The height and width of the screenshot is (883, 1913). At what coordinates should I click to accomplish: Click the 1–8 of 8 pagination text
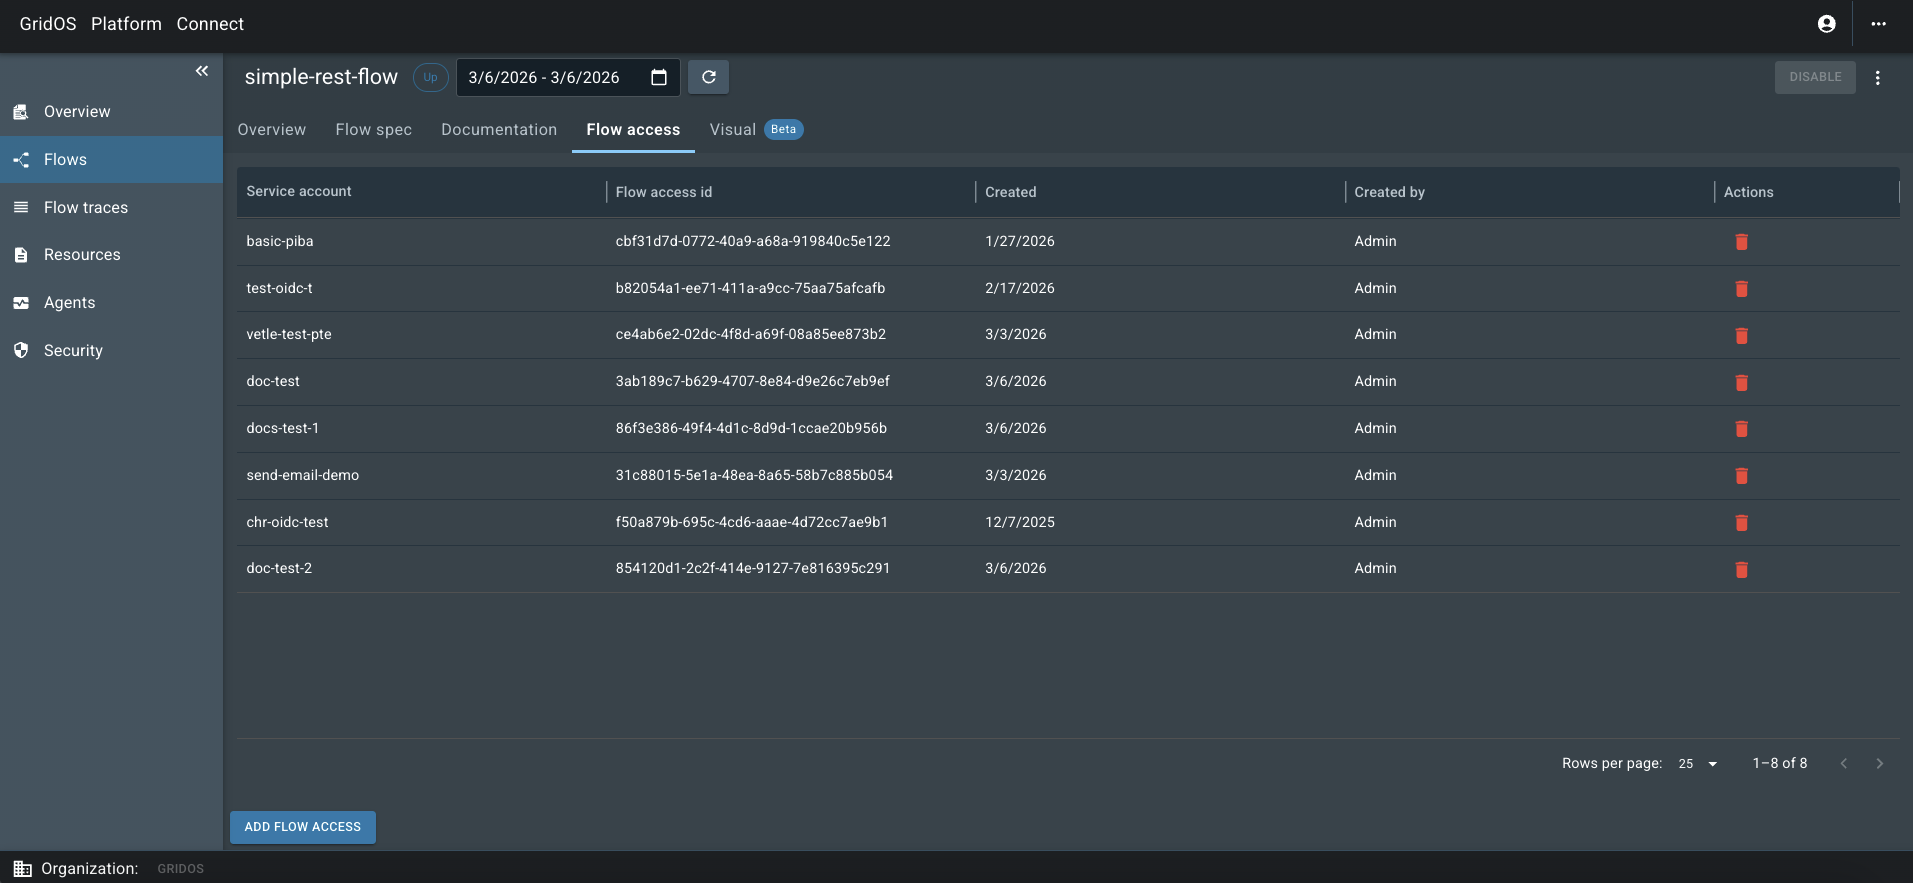(1780, 763)
